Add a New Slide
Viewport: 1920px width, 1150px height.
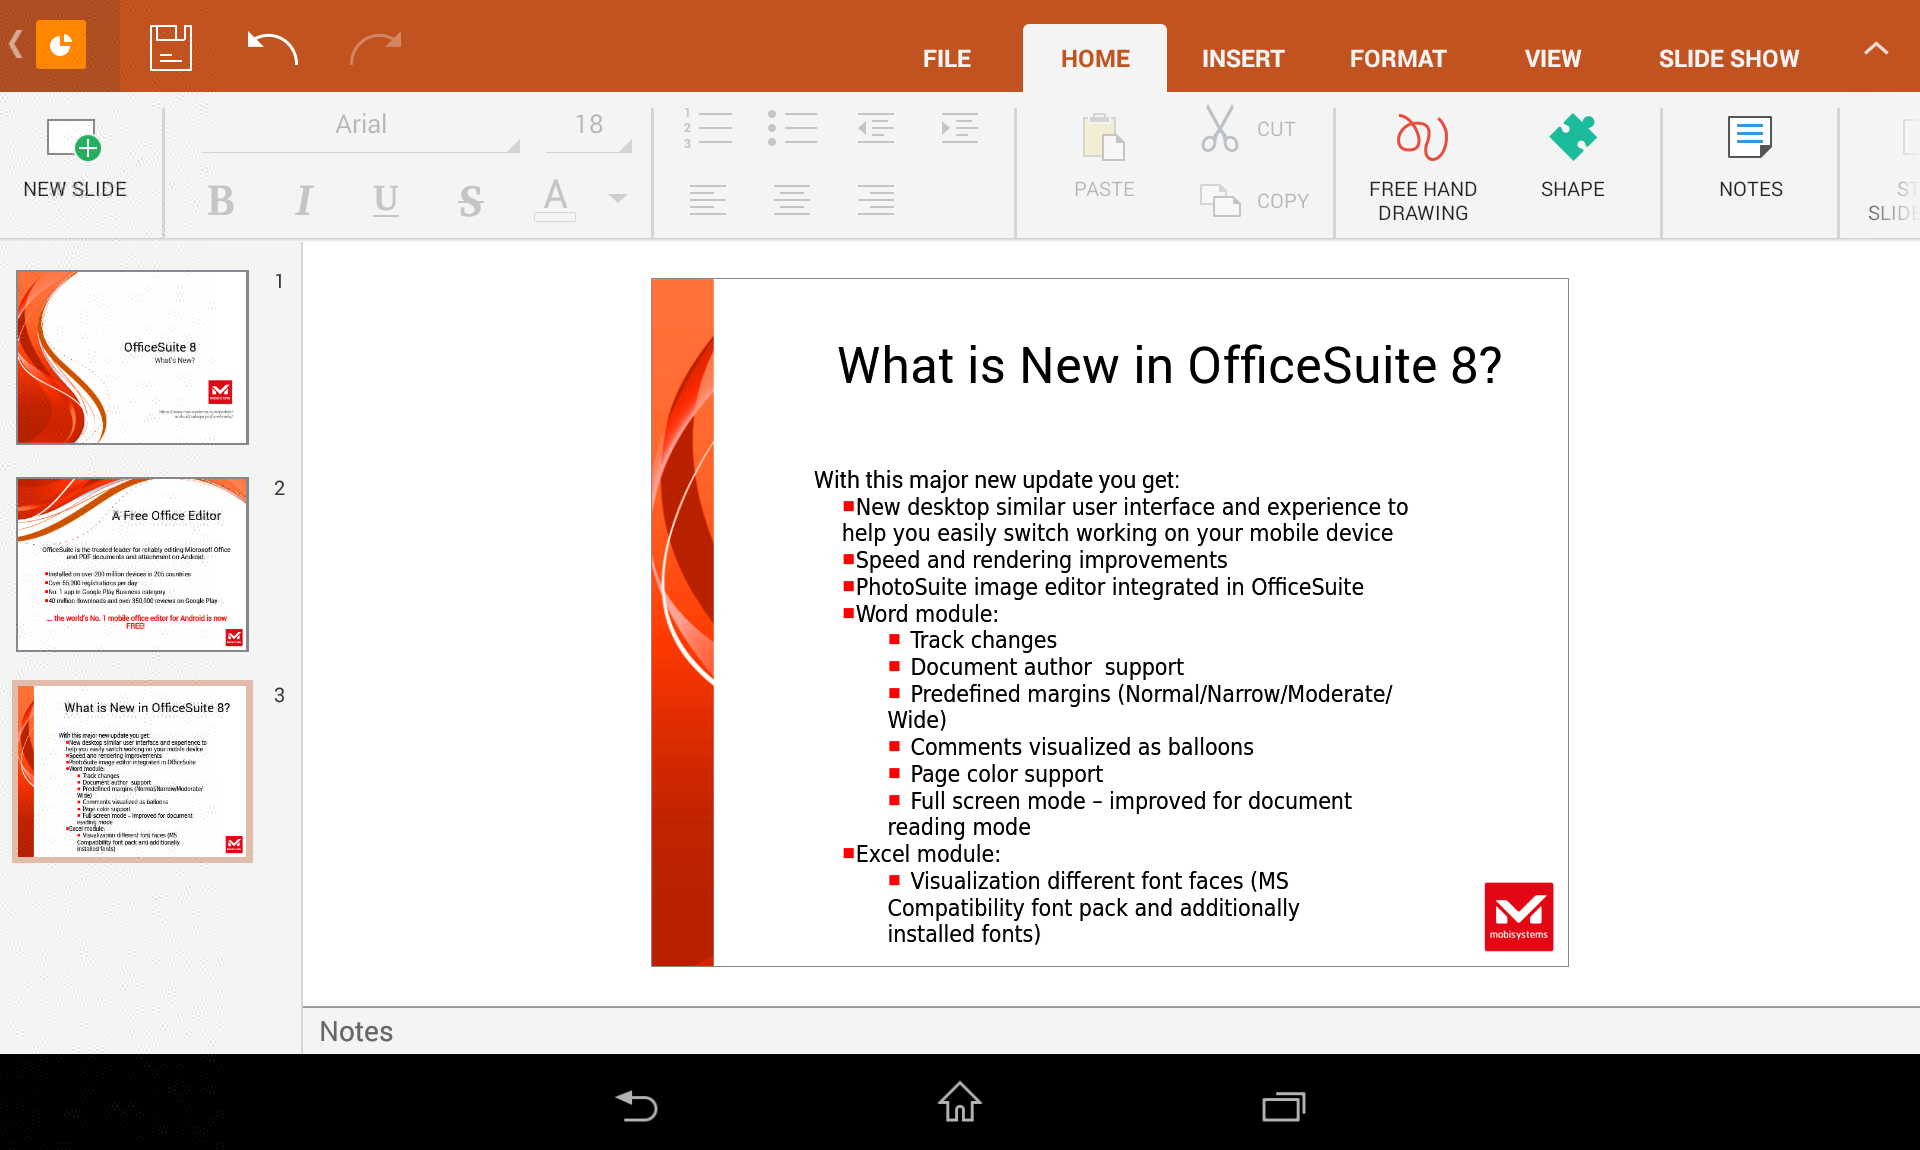pyautogui.click(x=75, y=160)
